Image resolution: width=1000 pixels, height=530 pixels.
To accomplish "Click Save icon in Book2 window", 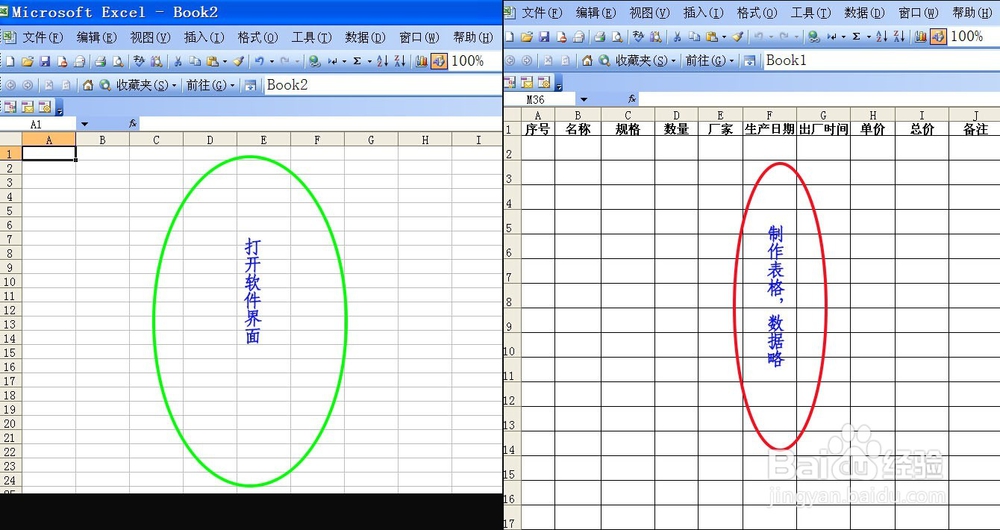I will tap(45, 61).
